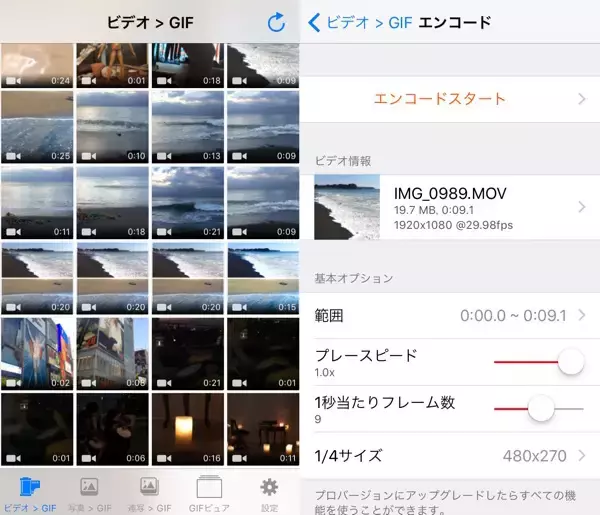
Task: Tap the refresh icon in video list
Action: tap(276, 22)
